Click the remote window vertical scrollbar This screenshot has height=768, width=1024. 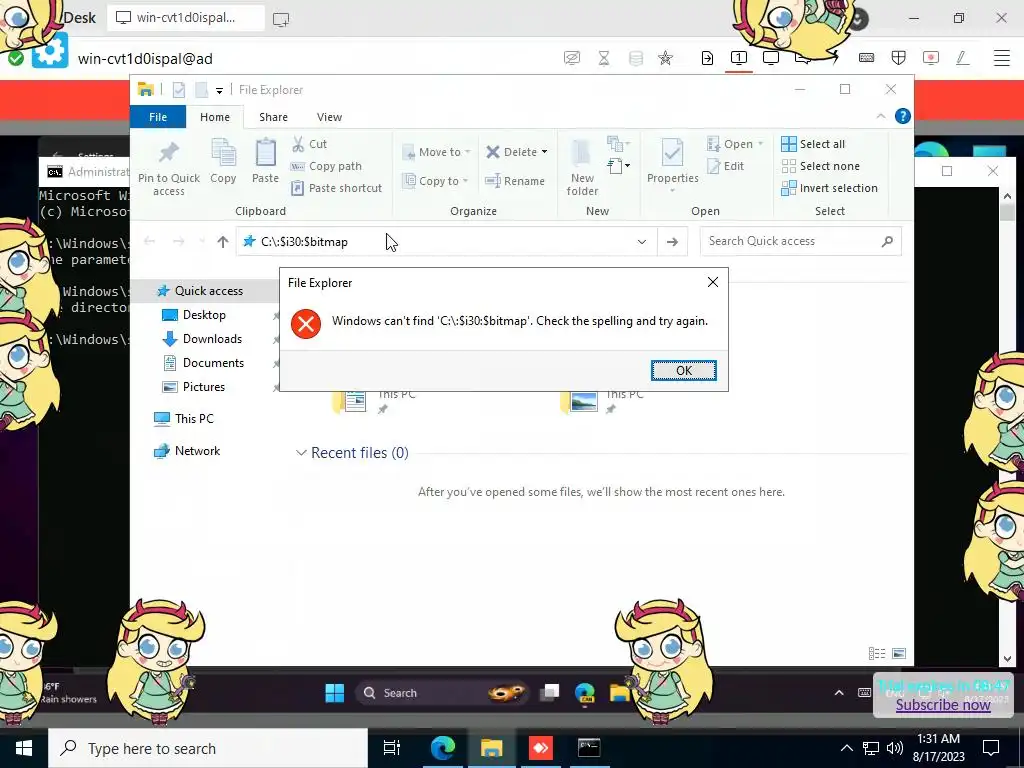tap(1006, 426)
